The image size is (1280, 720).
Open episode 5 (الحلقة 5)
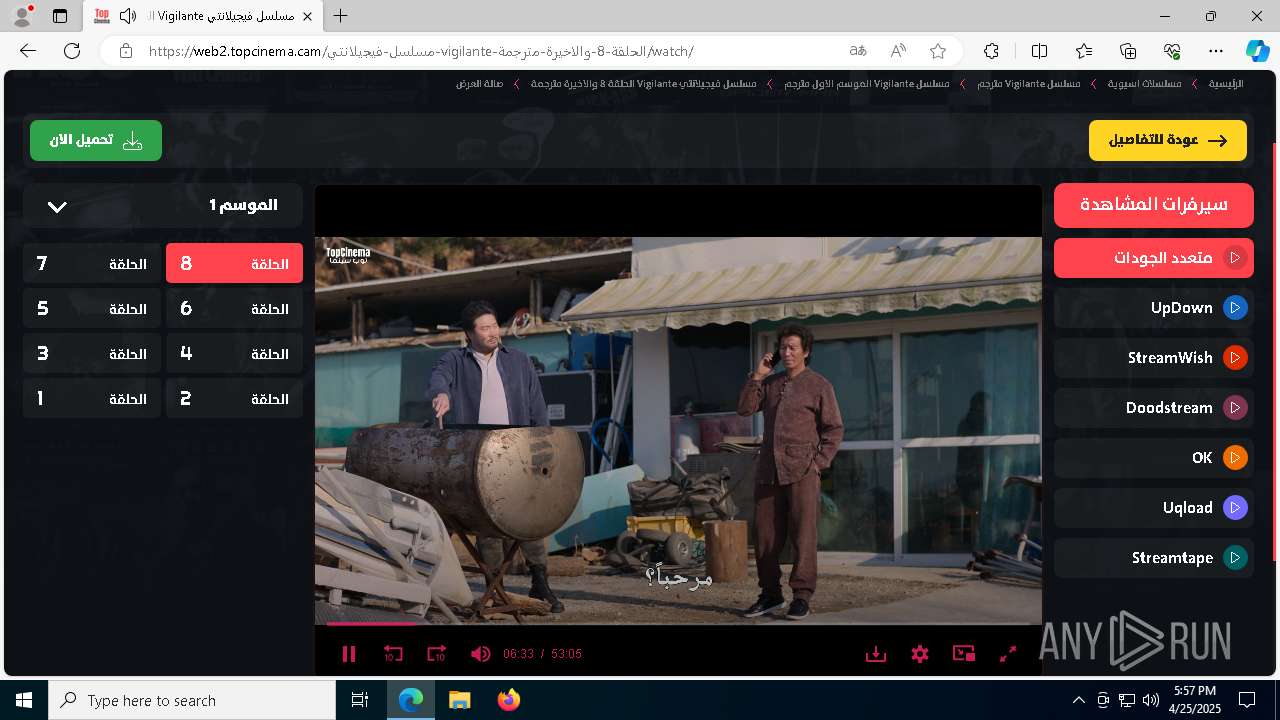[92, 309]
